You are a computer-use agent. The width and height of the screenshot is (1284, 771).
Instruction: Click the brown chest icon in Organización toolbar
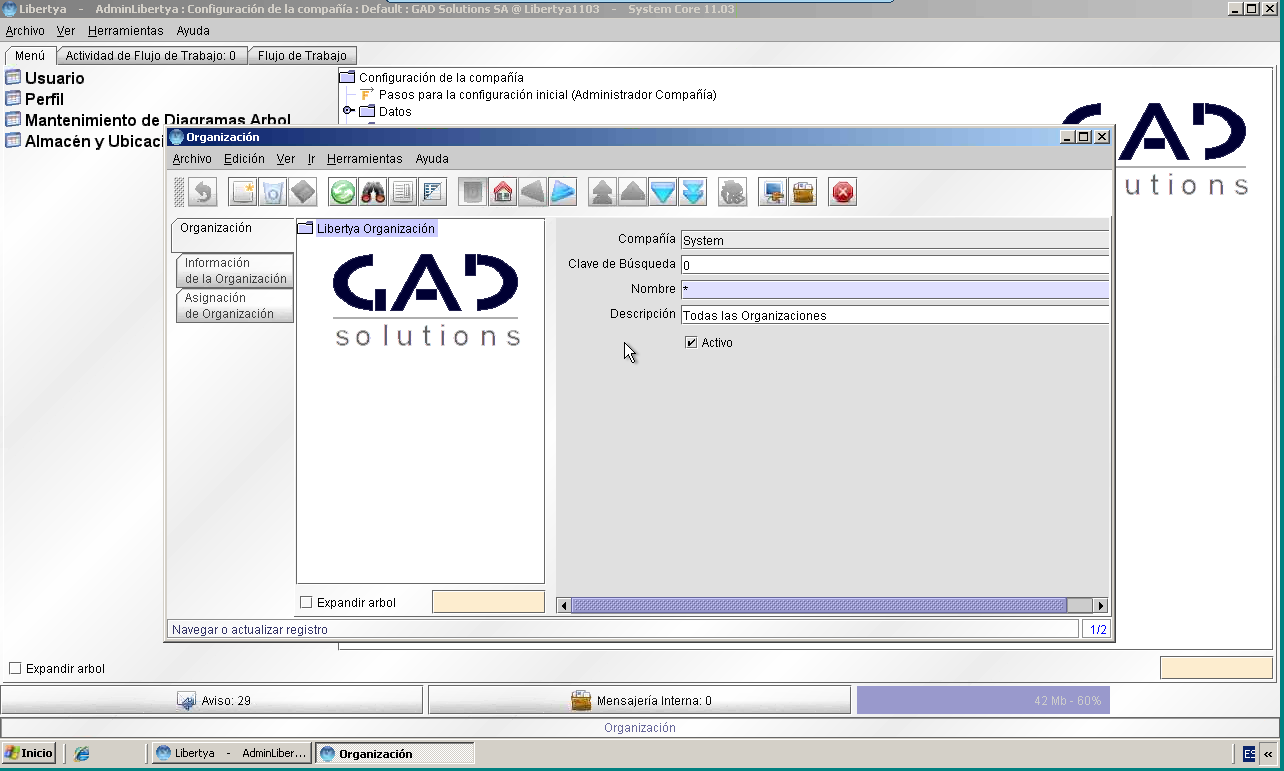(803, 191)
